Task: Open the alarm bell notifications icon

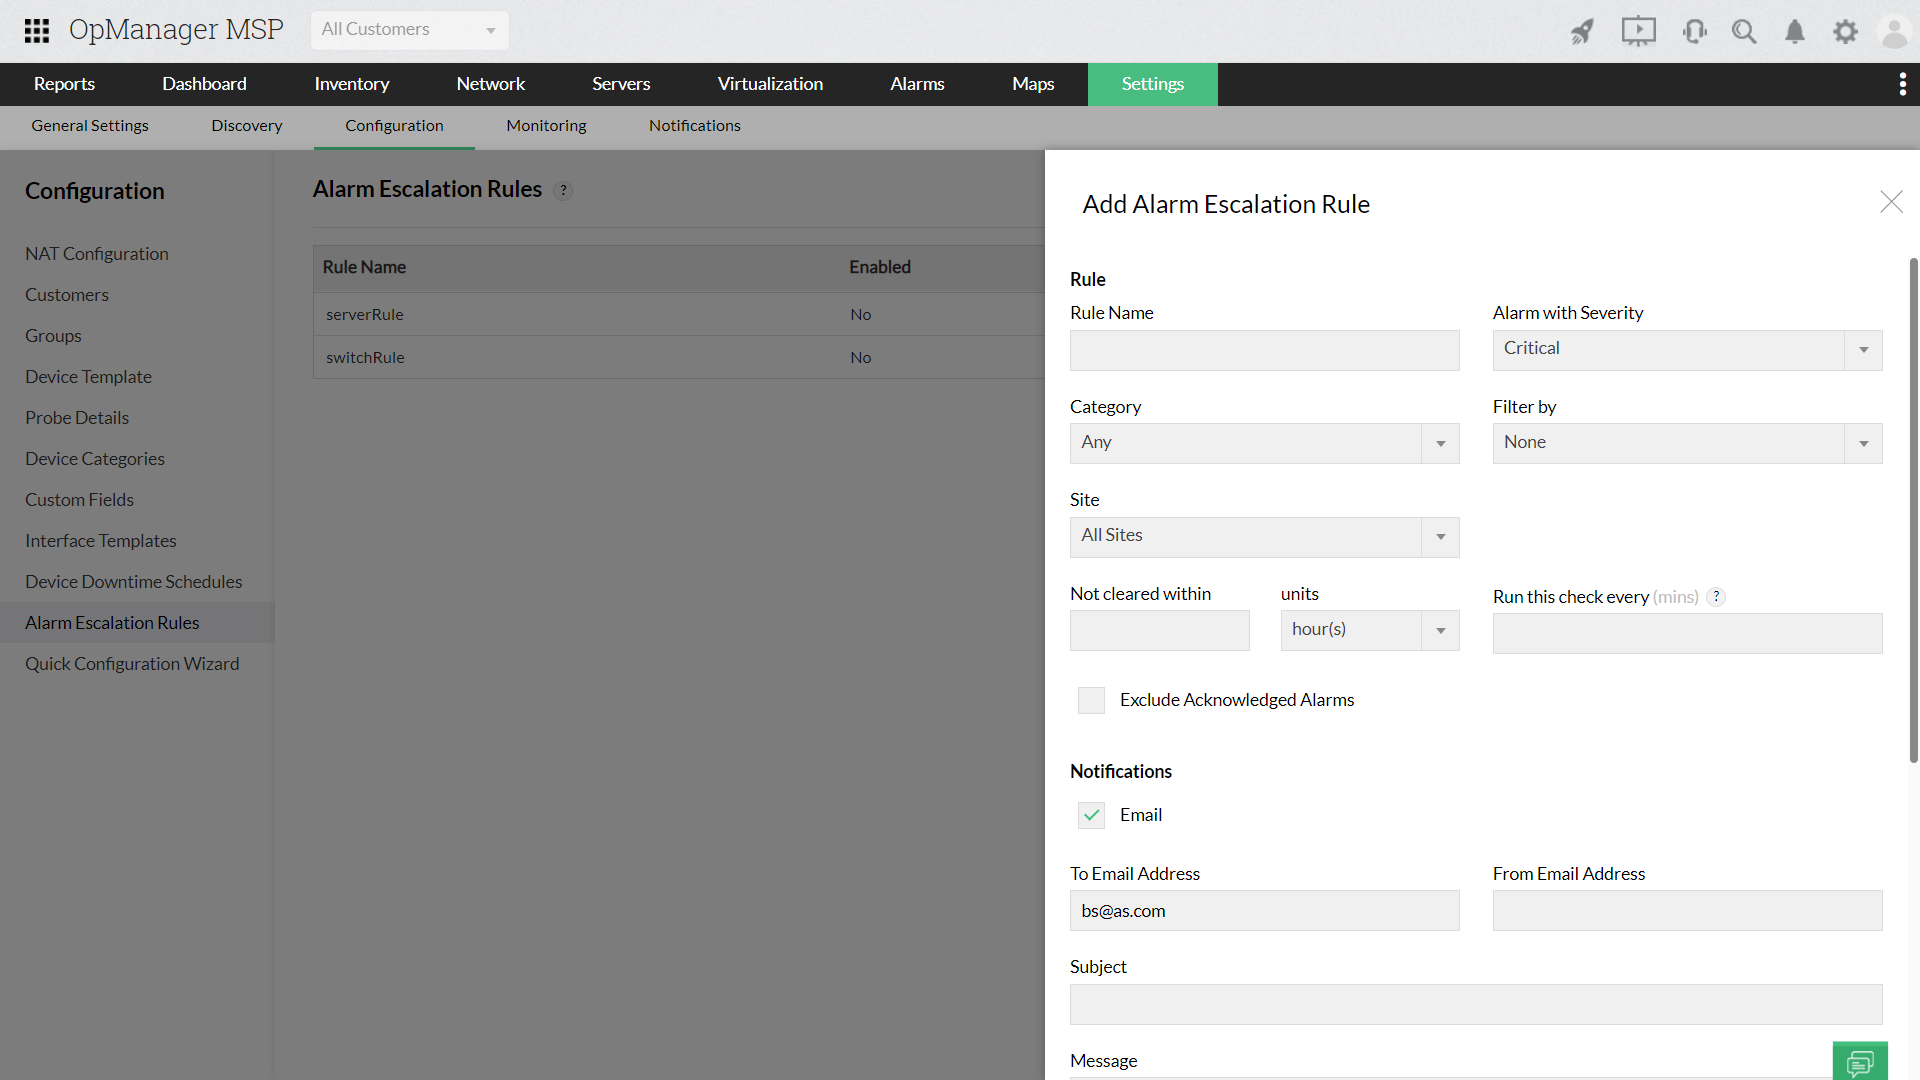Action: tap(1795, 32)
